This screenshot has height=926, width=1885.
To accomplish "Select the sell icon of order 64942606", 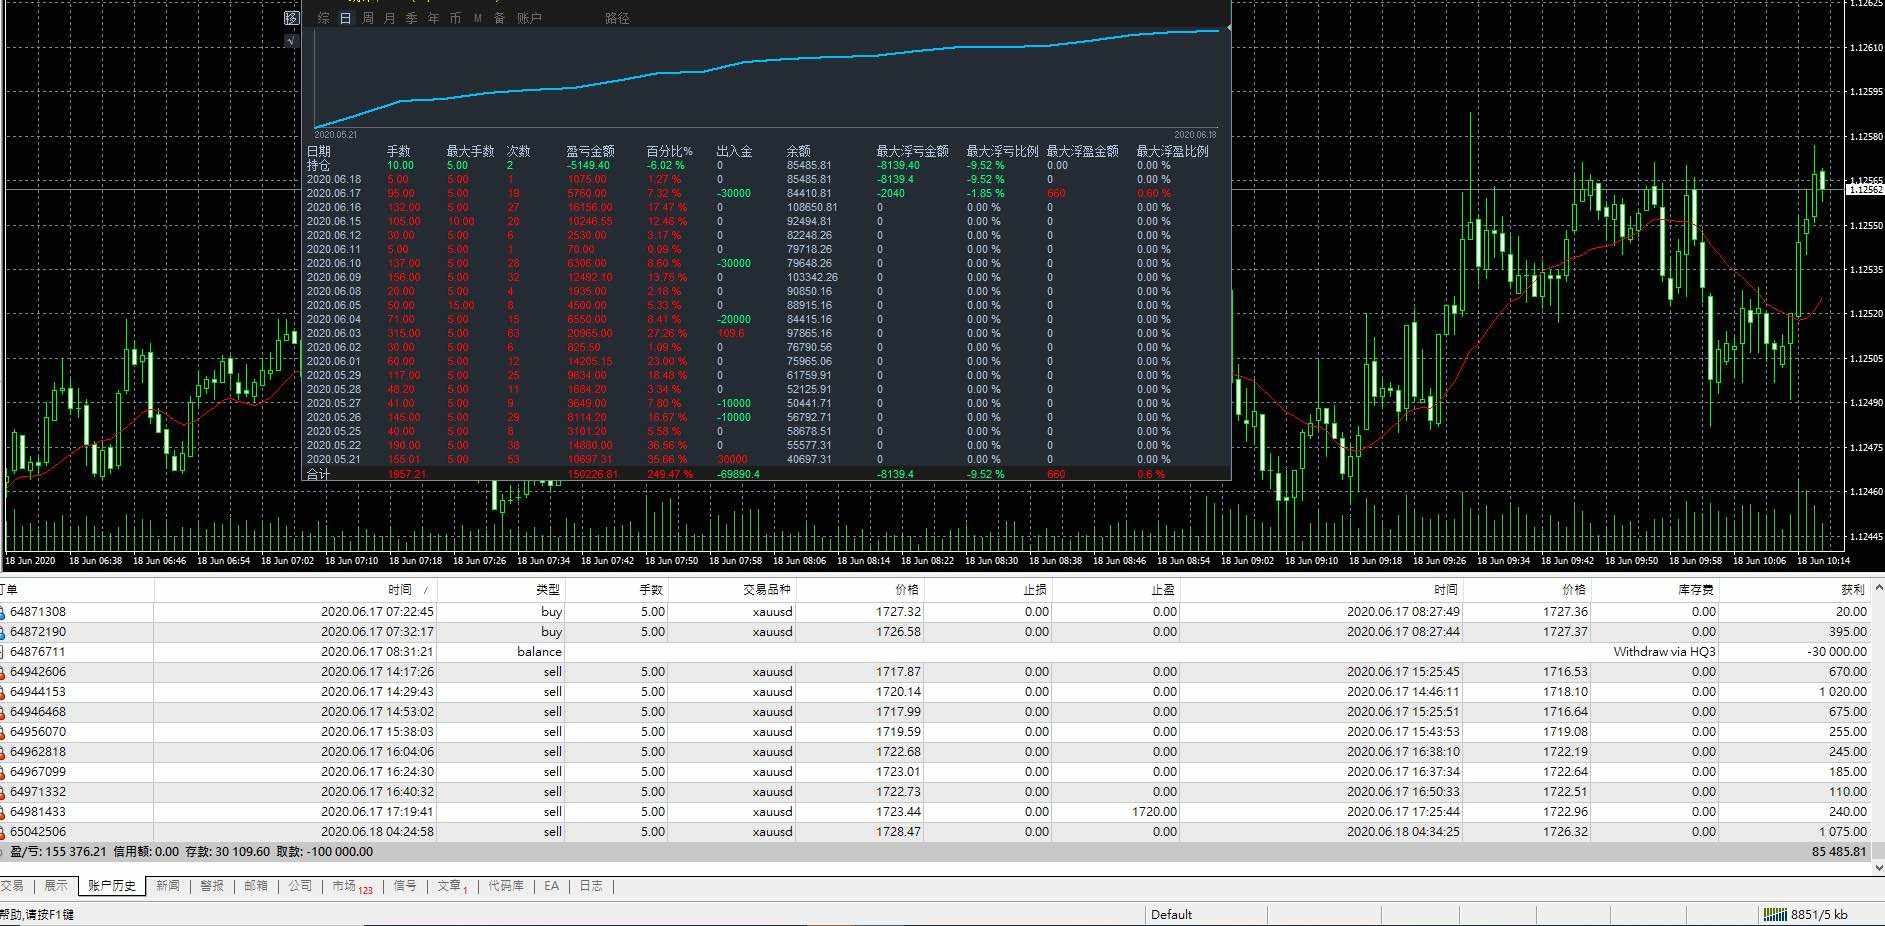I will coord(3,672).
